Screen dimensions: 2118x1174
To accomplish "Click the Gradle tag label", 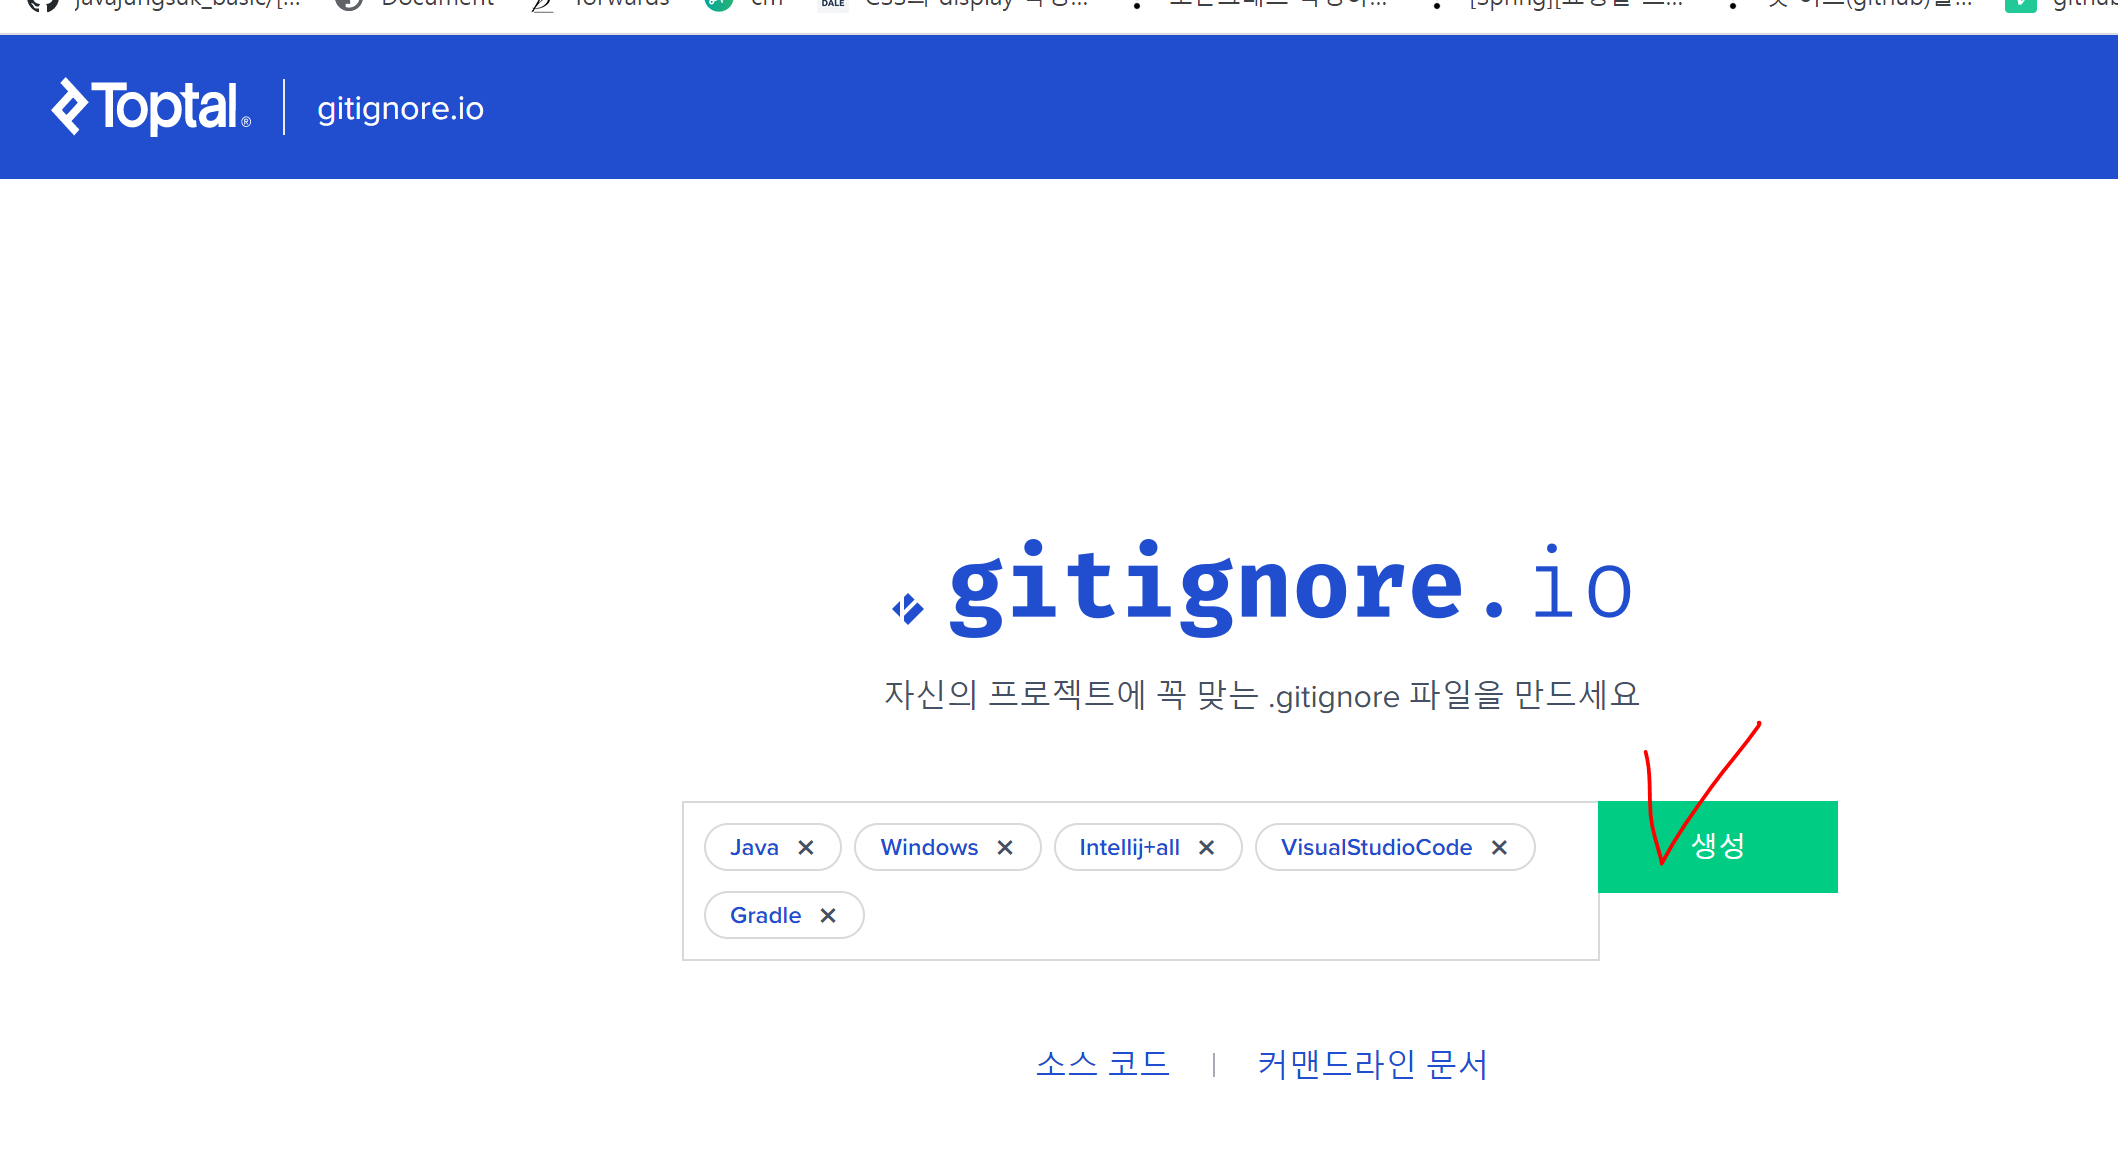I will coord(765,916).
